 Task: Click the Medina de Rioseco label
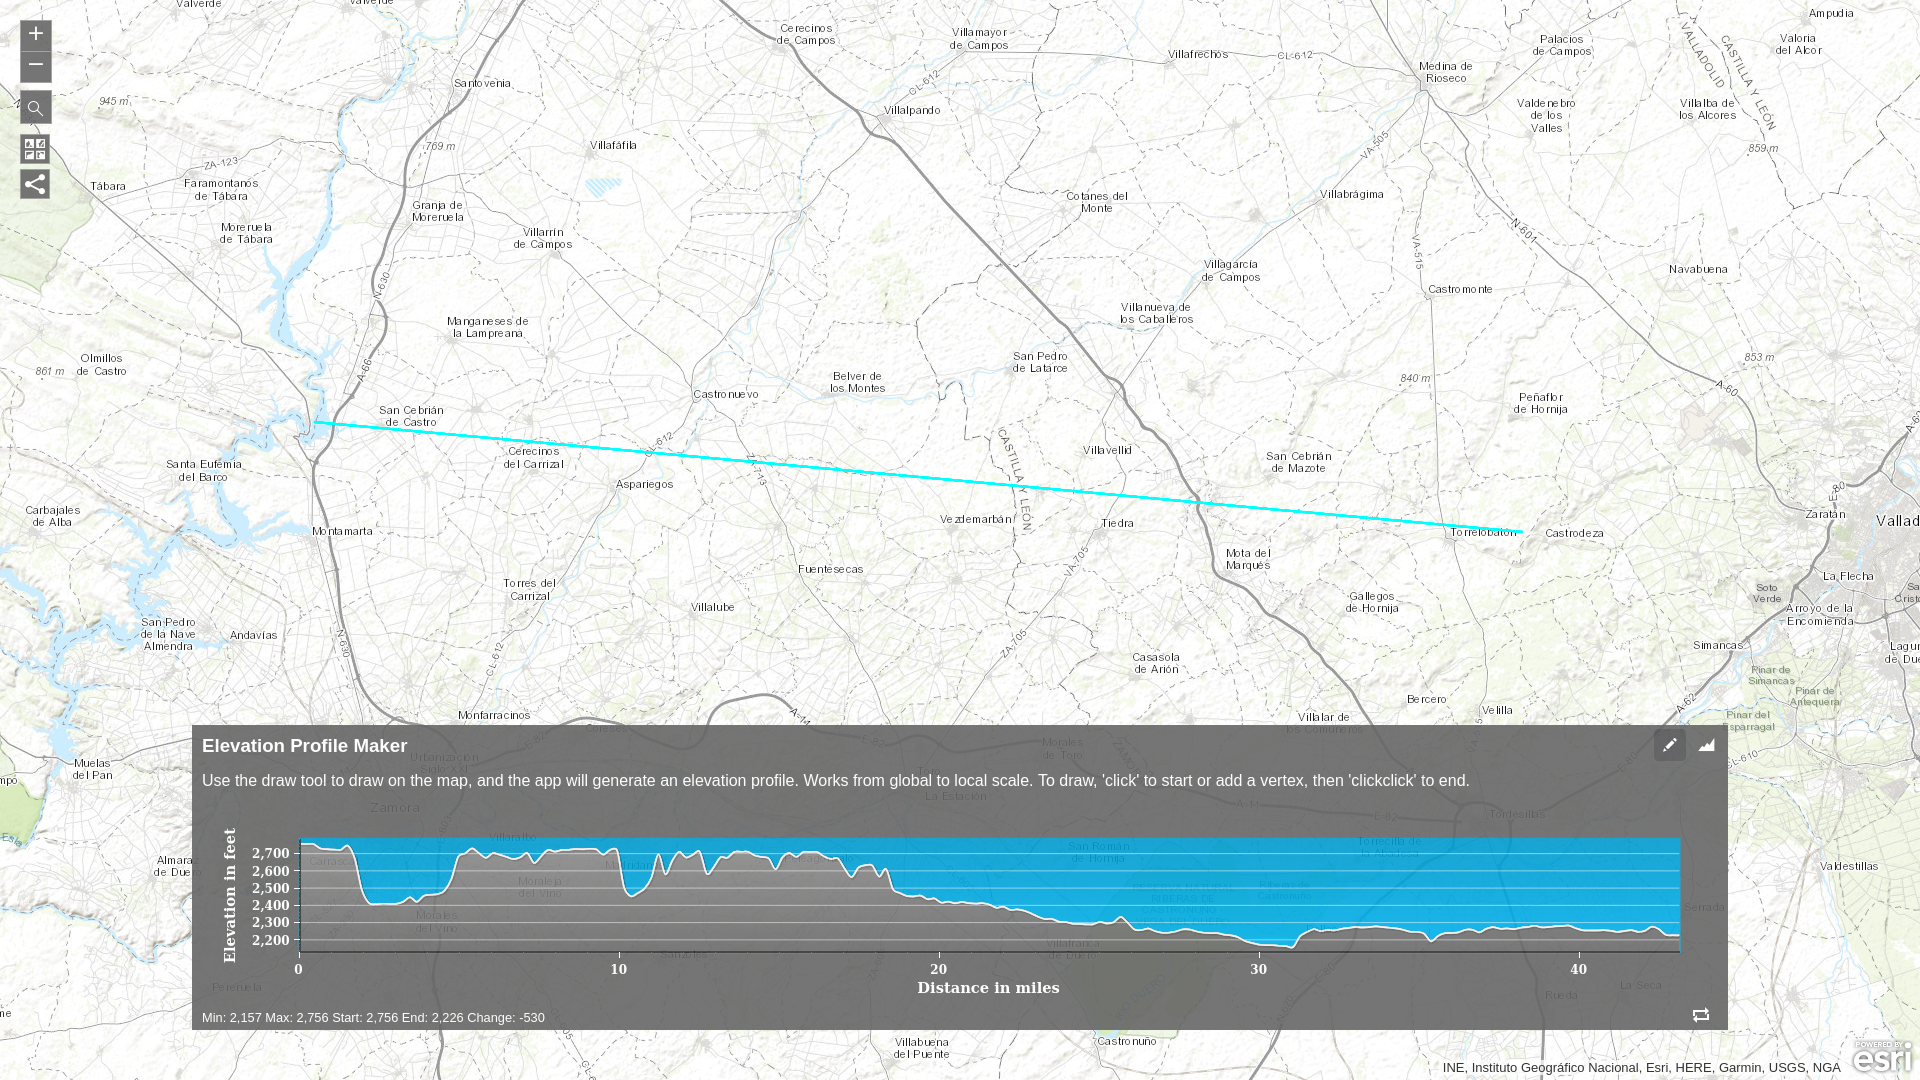1445,72
